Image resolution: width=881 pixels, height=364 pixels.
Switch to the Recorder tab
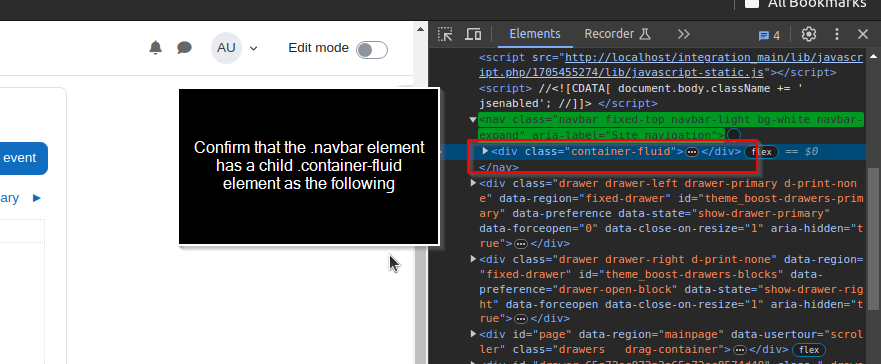click(x=617, y=34)
